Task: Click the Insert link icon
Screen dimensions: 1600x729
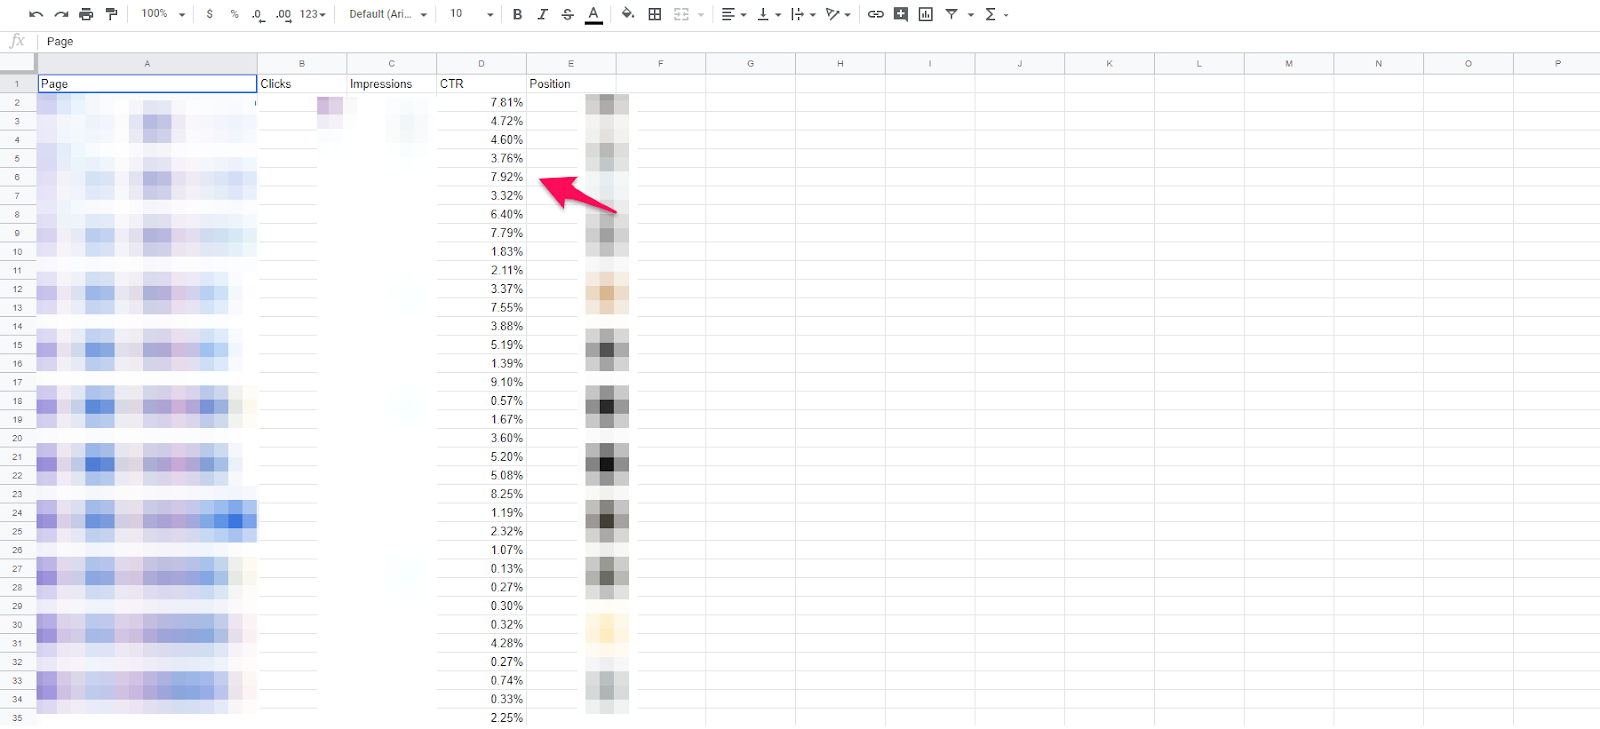Action: (x=876, y=14)
